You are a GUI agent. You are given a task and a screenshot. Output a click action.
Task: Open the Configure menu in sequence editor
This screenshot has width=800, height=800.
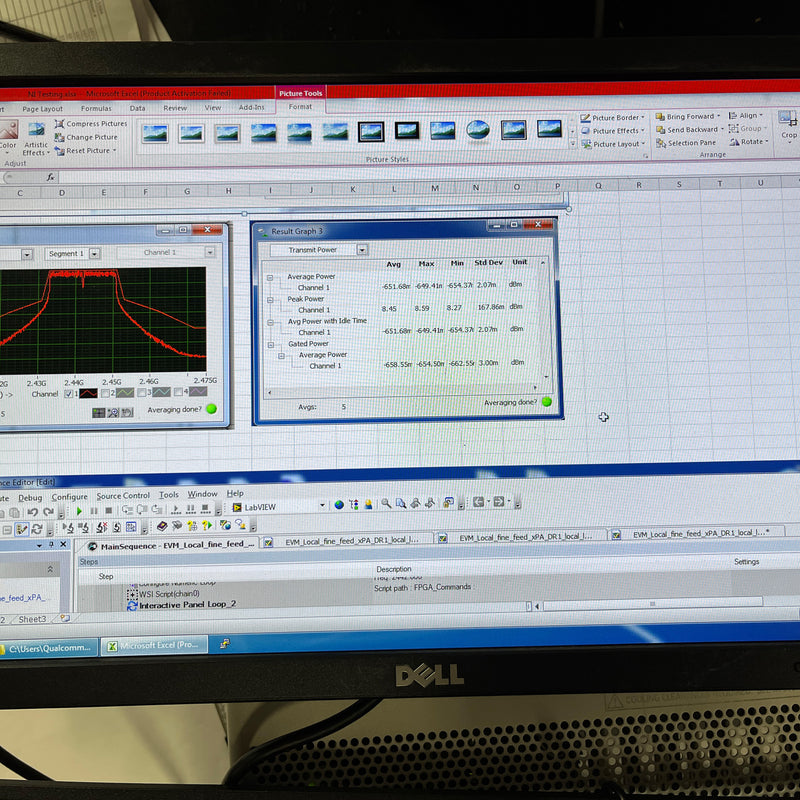[69, 496]
